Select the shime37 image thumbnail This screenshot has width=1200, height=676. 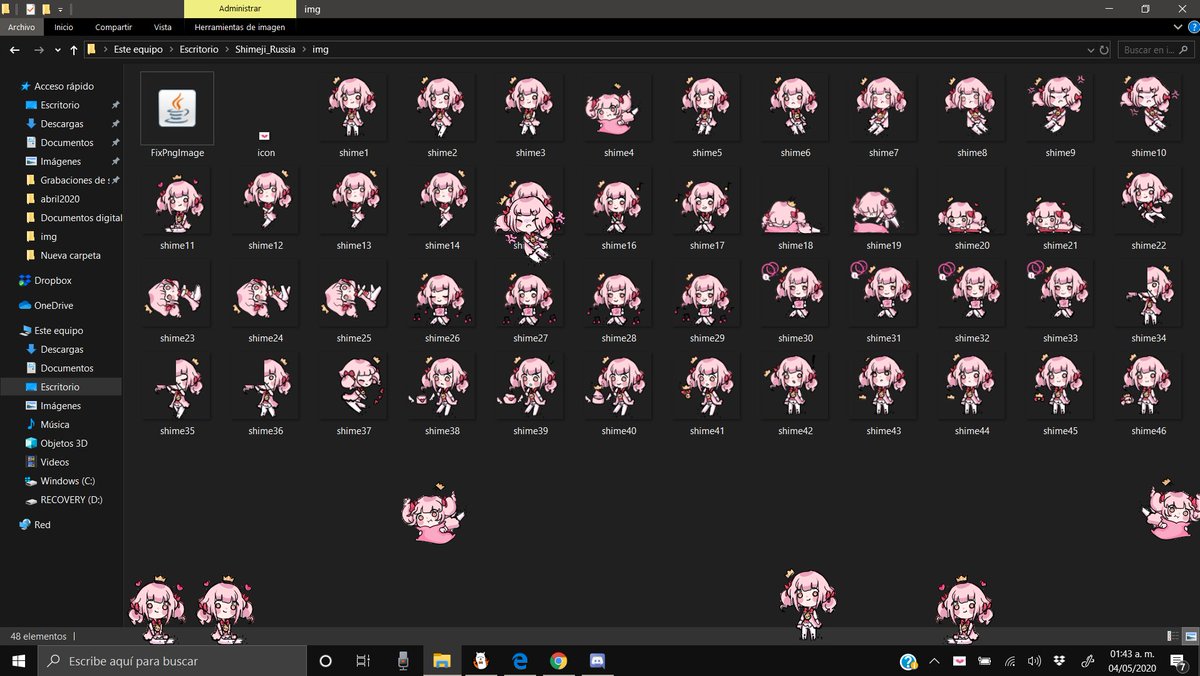353,387
